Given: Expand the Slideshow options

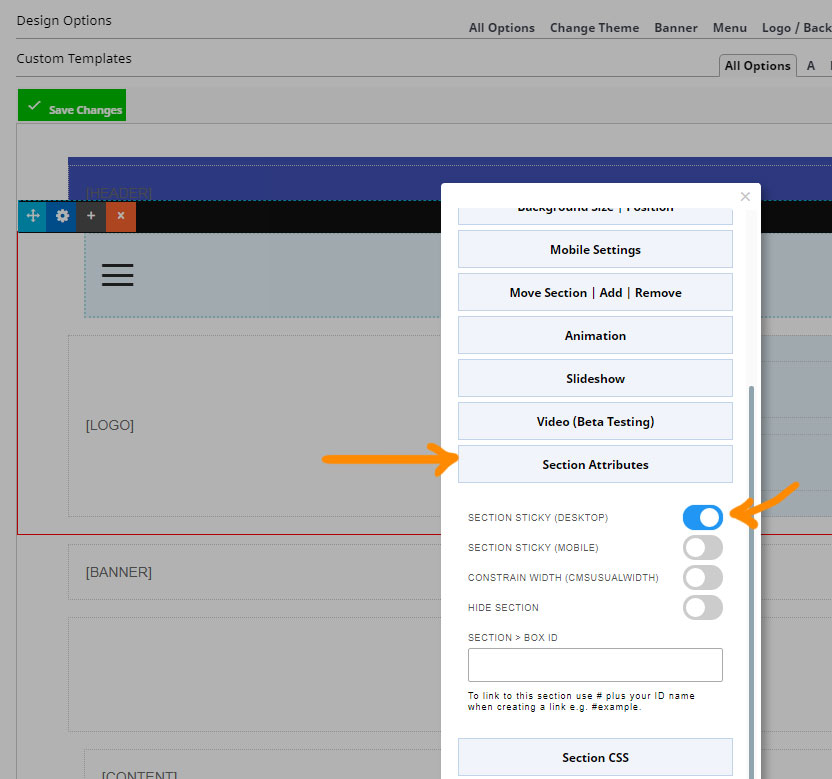Looking at the screenshot, I should 595,379.
